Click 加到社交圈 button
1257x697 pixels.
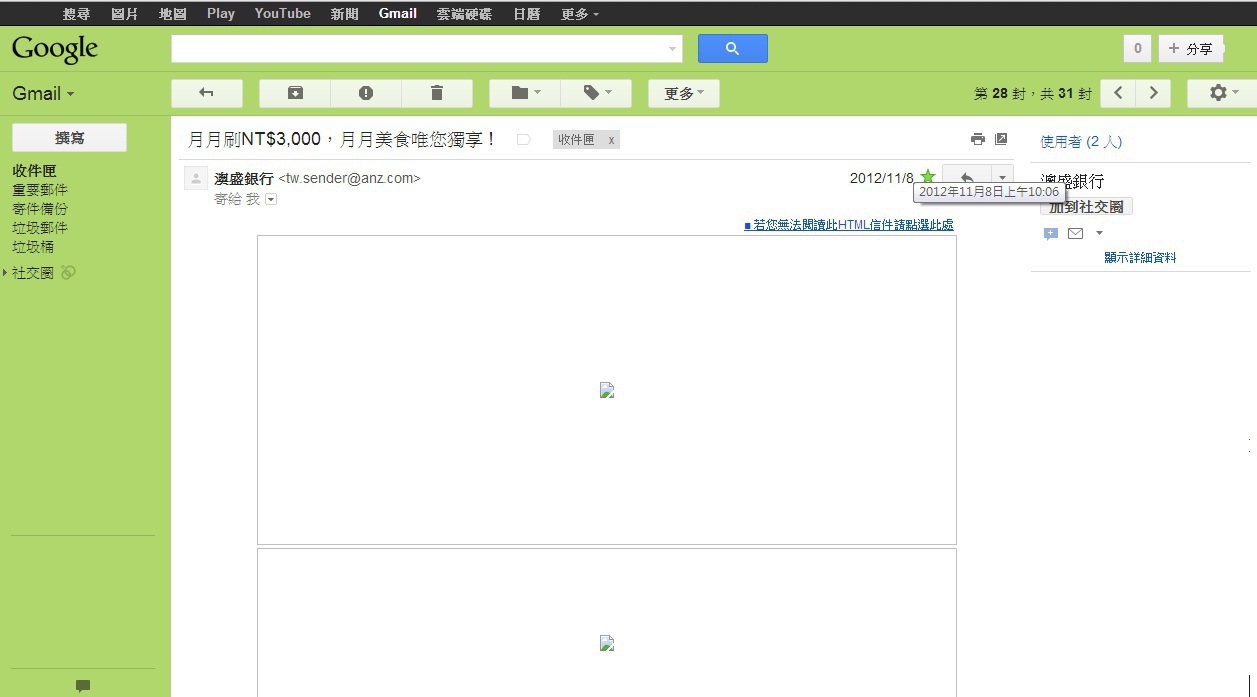[x=1086, y=206]
